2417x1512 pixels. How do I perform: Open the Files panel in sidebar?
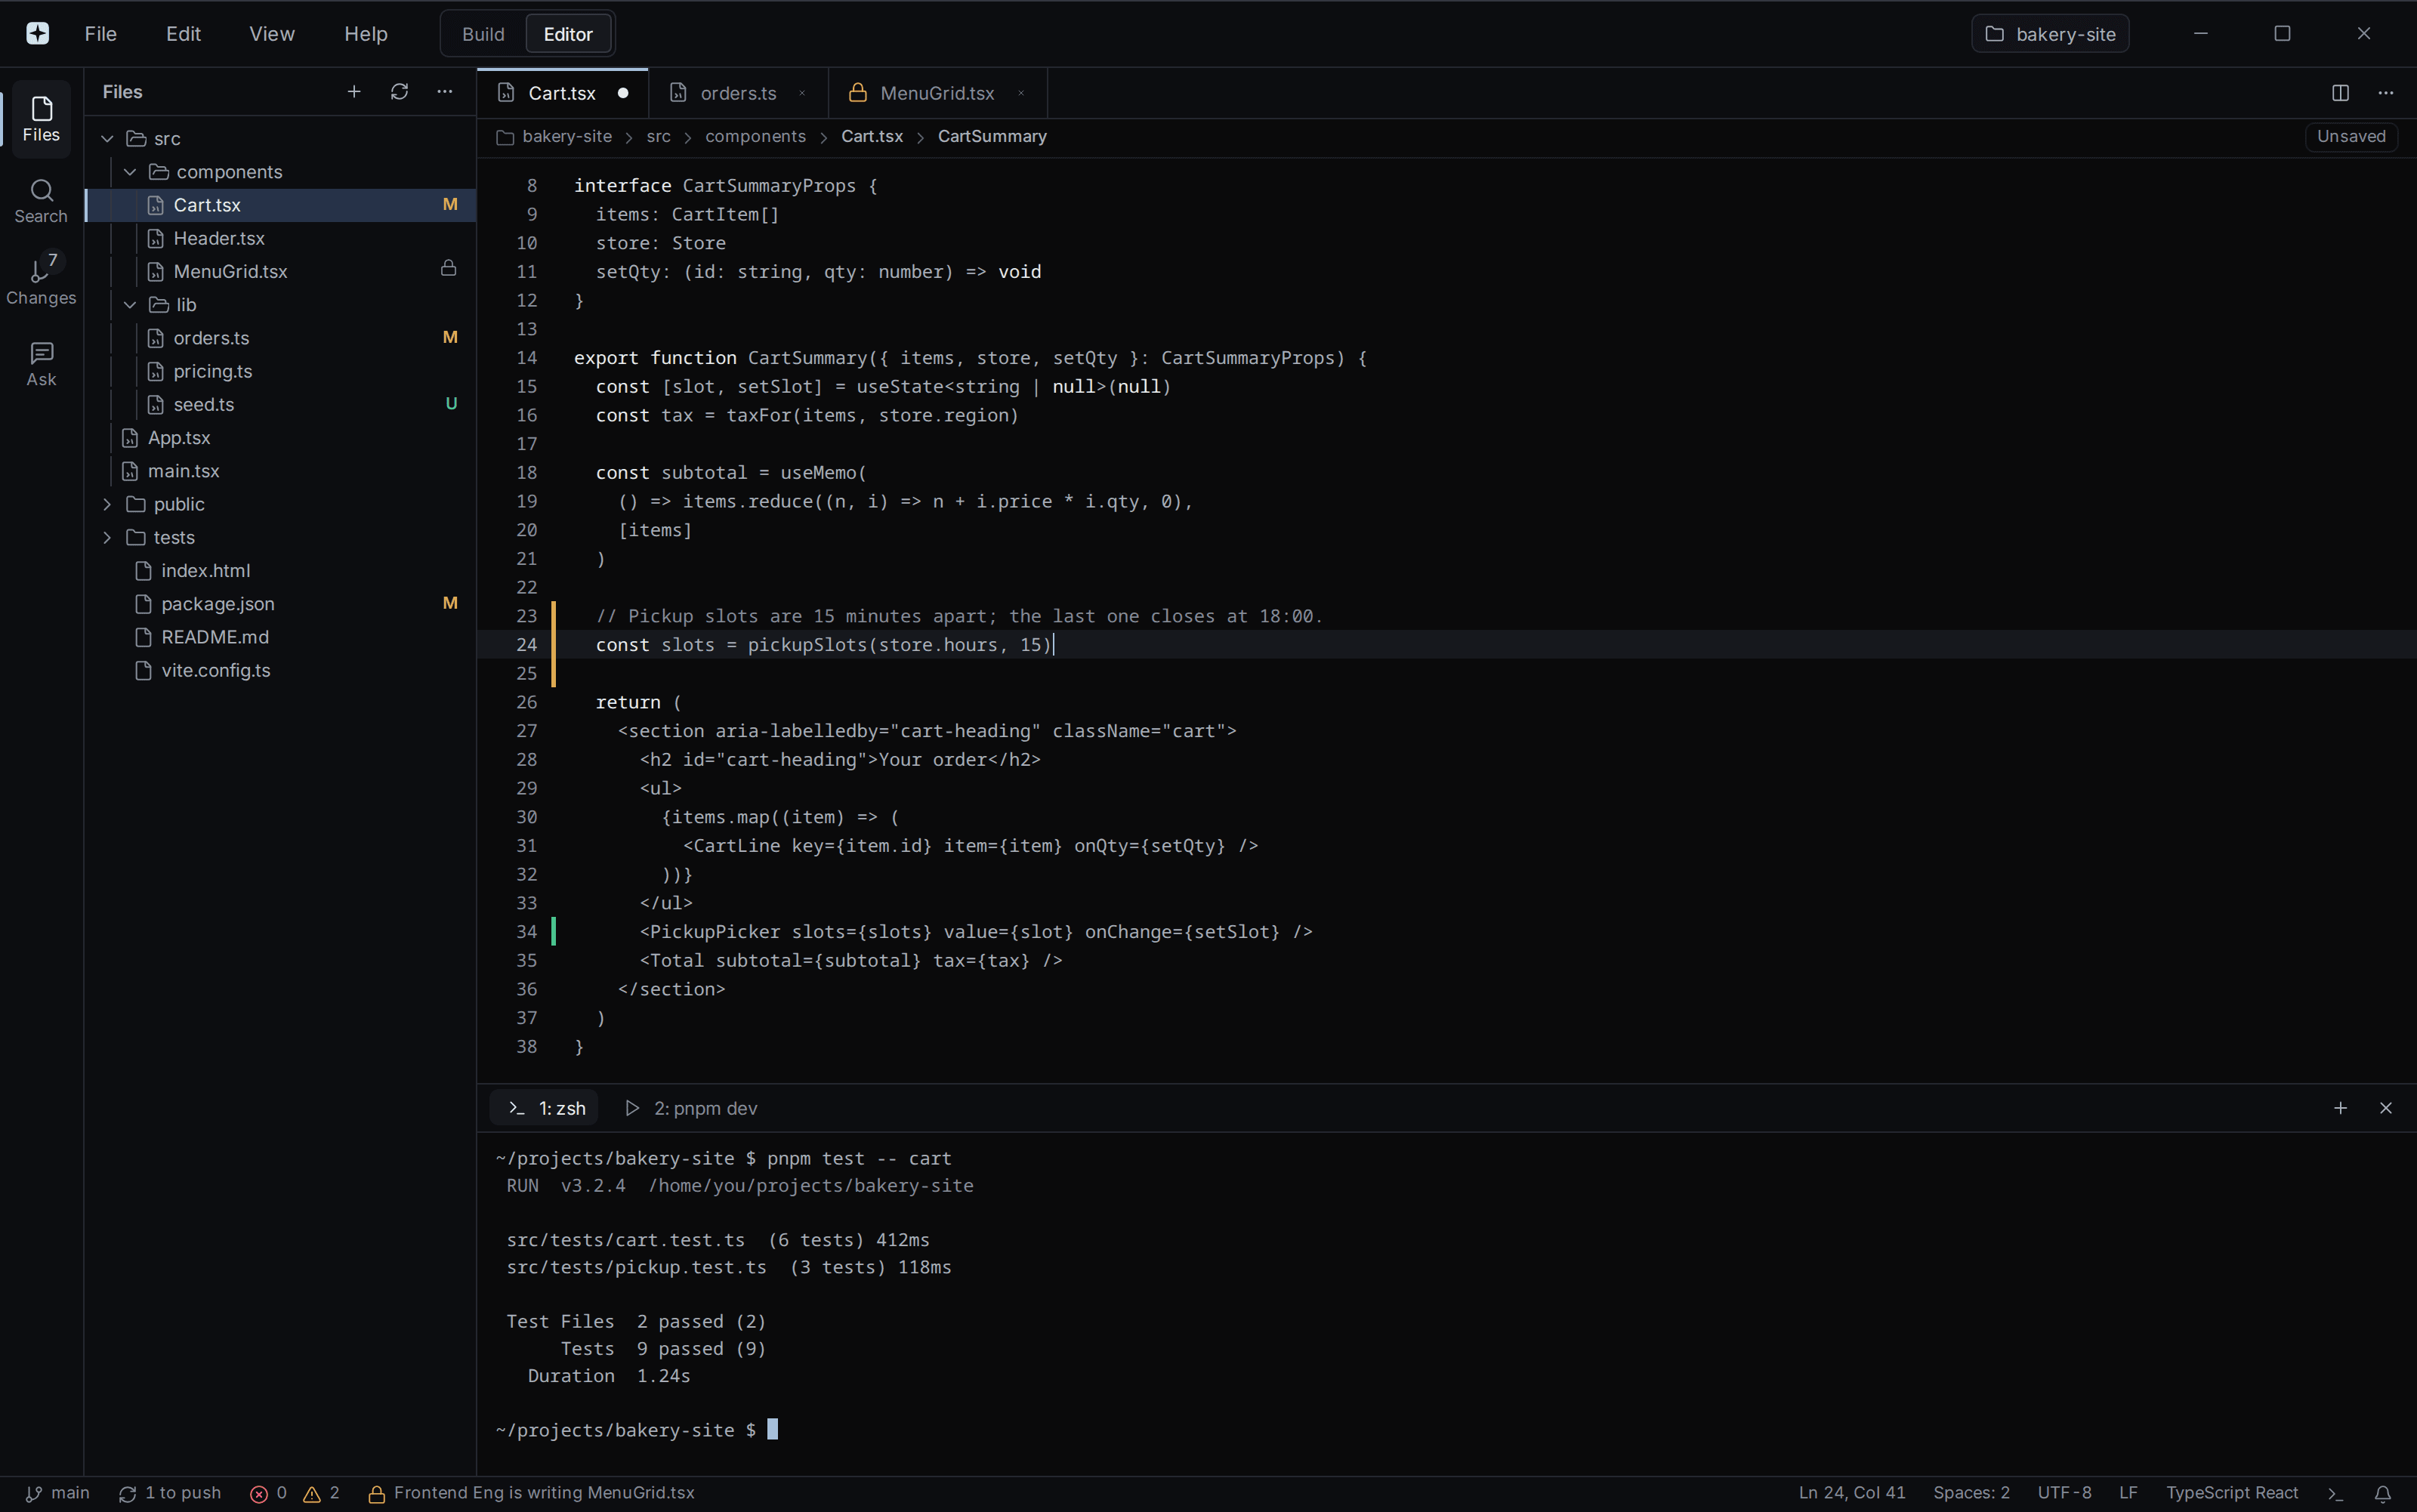pos(41,119)
